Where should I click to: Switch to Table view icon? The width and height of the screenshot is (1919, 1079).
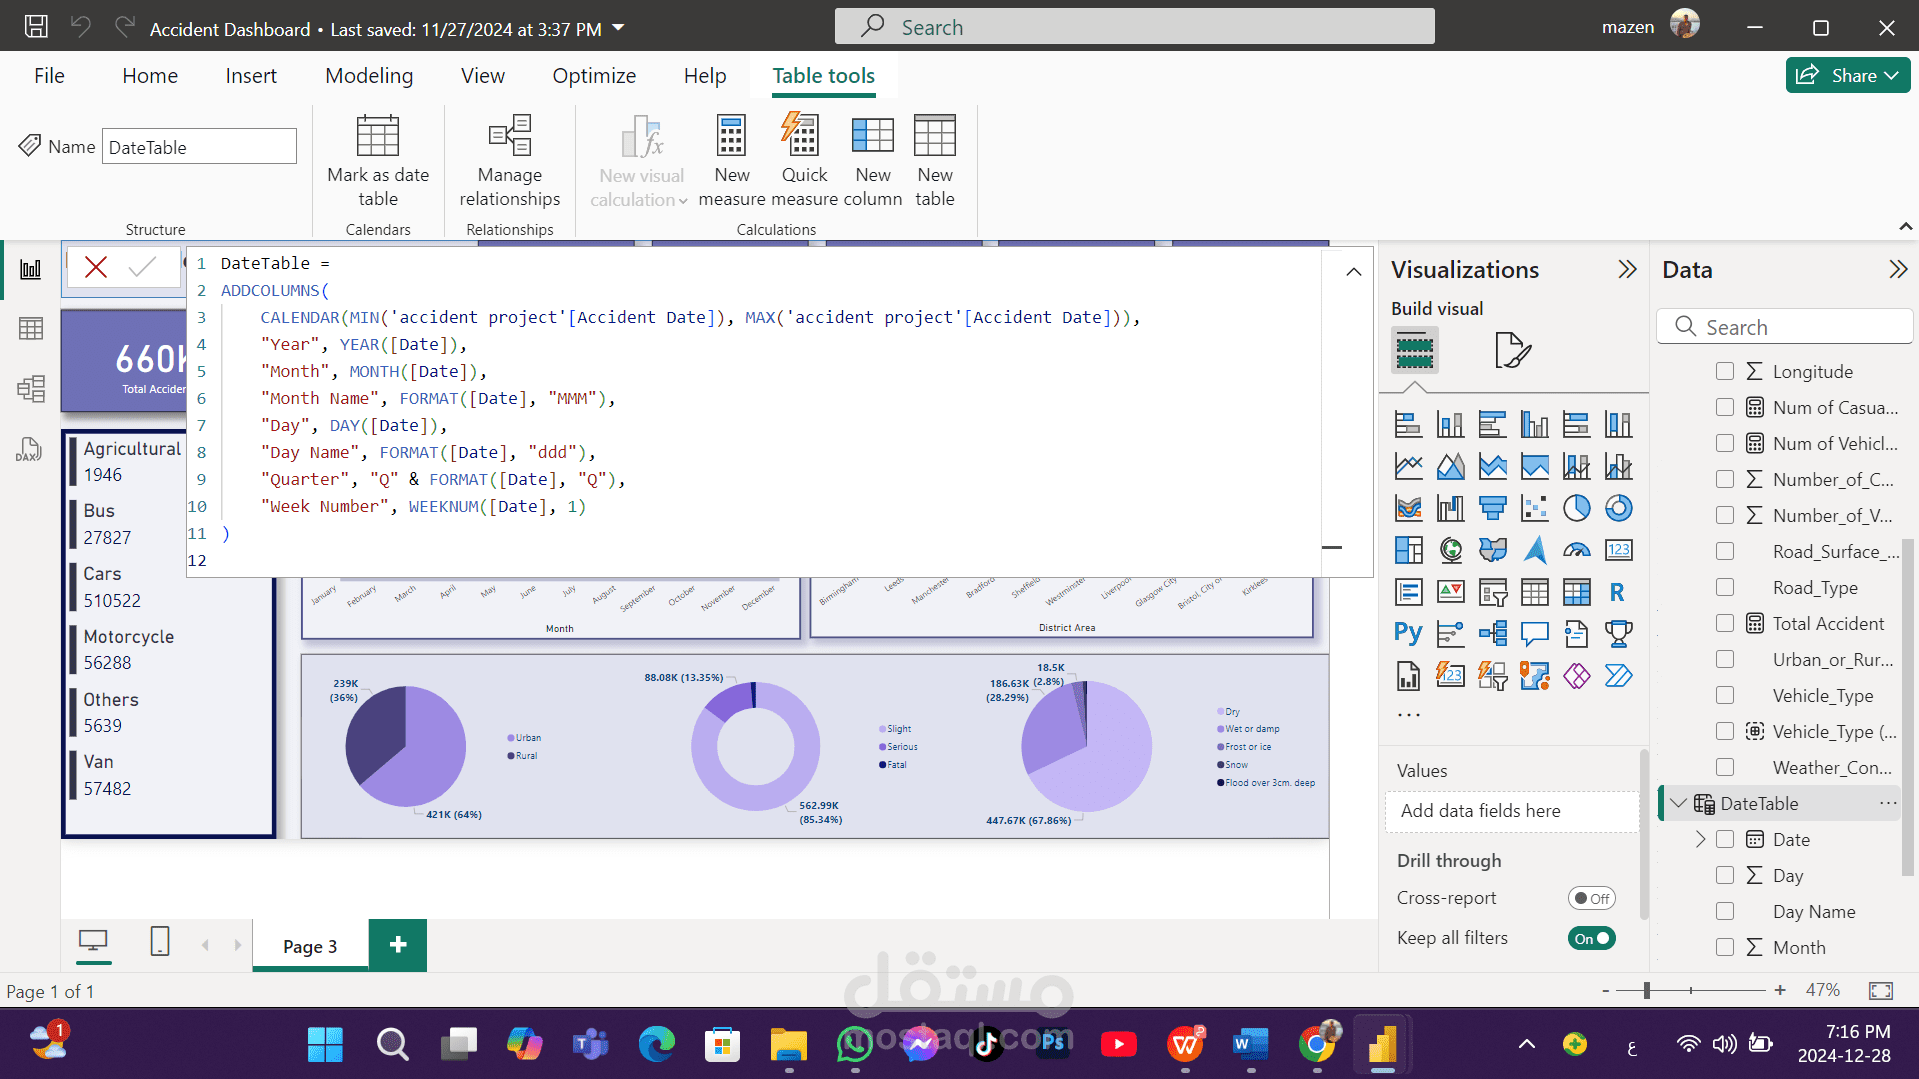(x=31, y=329)
